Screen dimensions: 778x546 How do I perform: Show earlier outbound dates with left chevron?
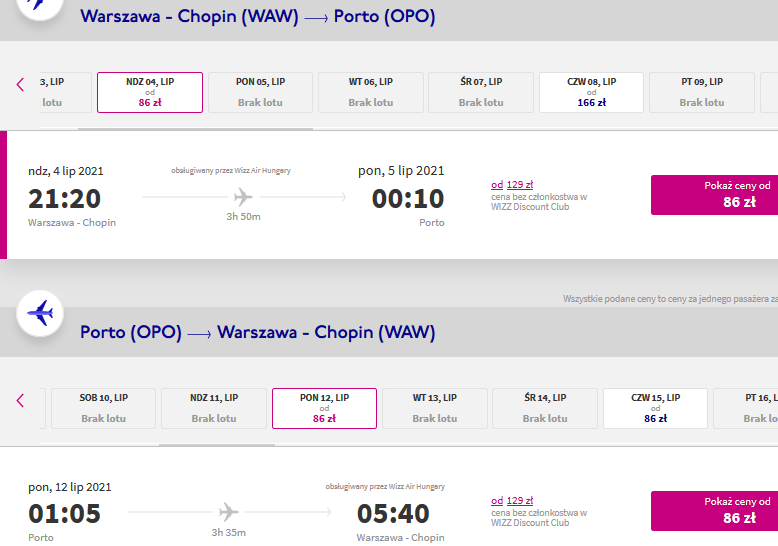[x=20, y=84]
